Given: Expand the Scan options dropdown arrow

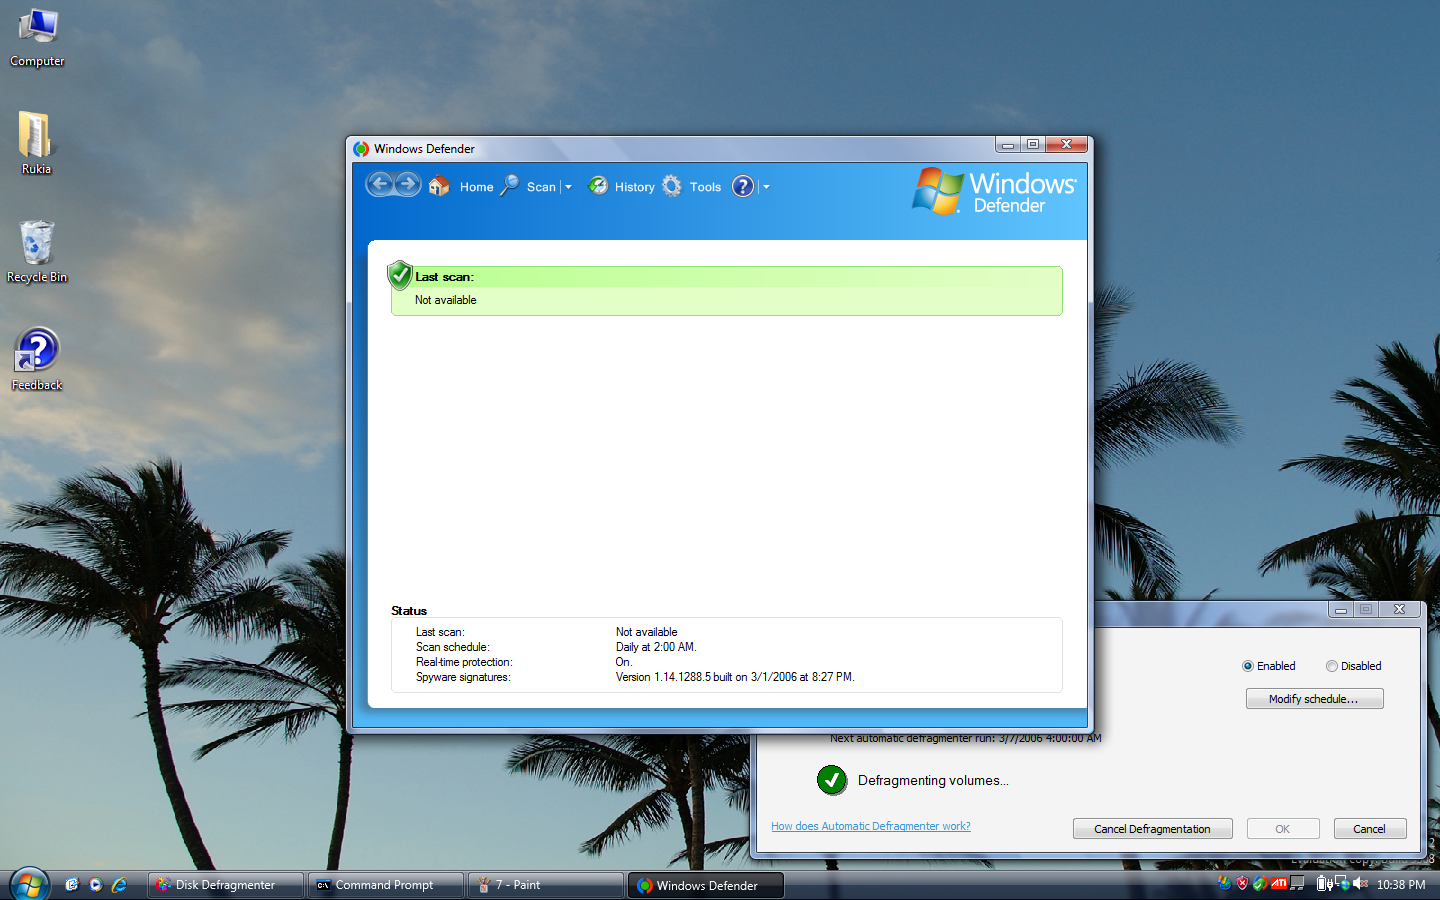Looking at the screenshot, I should pyautogui.click(x=568, y=187).
